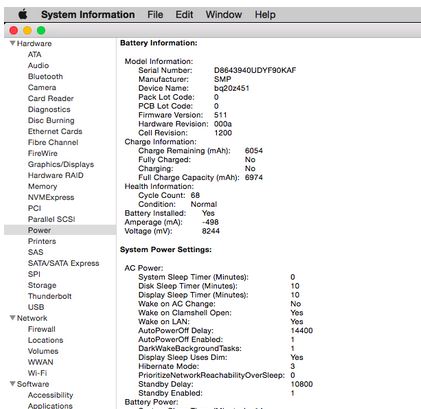Select SPI in the sidebar
This screenshot has height=409, width=421.
click(34, 274)
